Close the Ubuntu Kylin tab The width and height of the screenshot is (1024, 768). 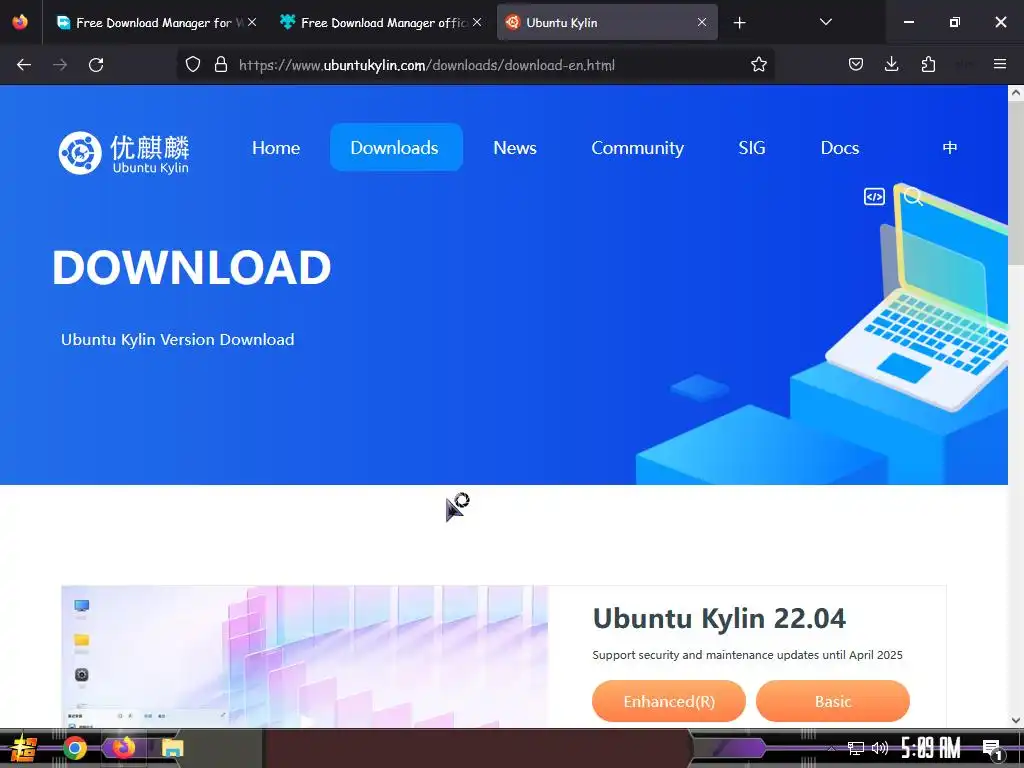tap(701, 22)
